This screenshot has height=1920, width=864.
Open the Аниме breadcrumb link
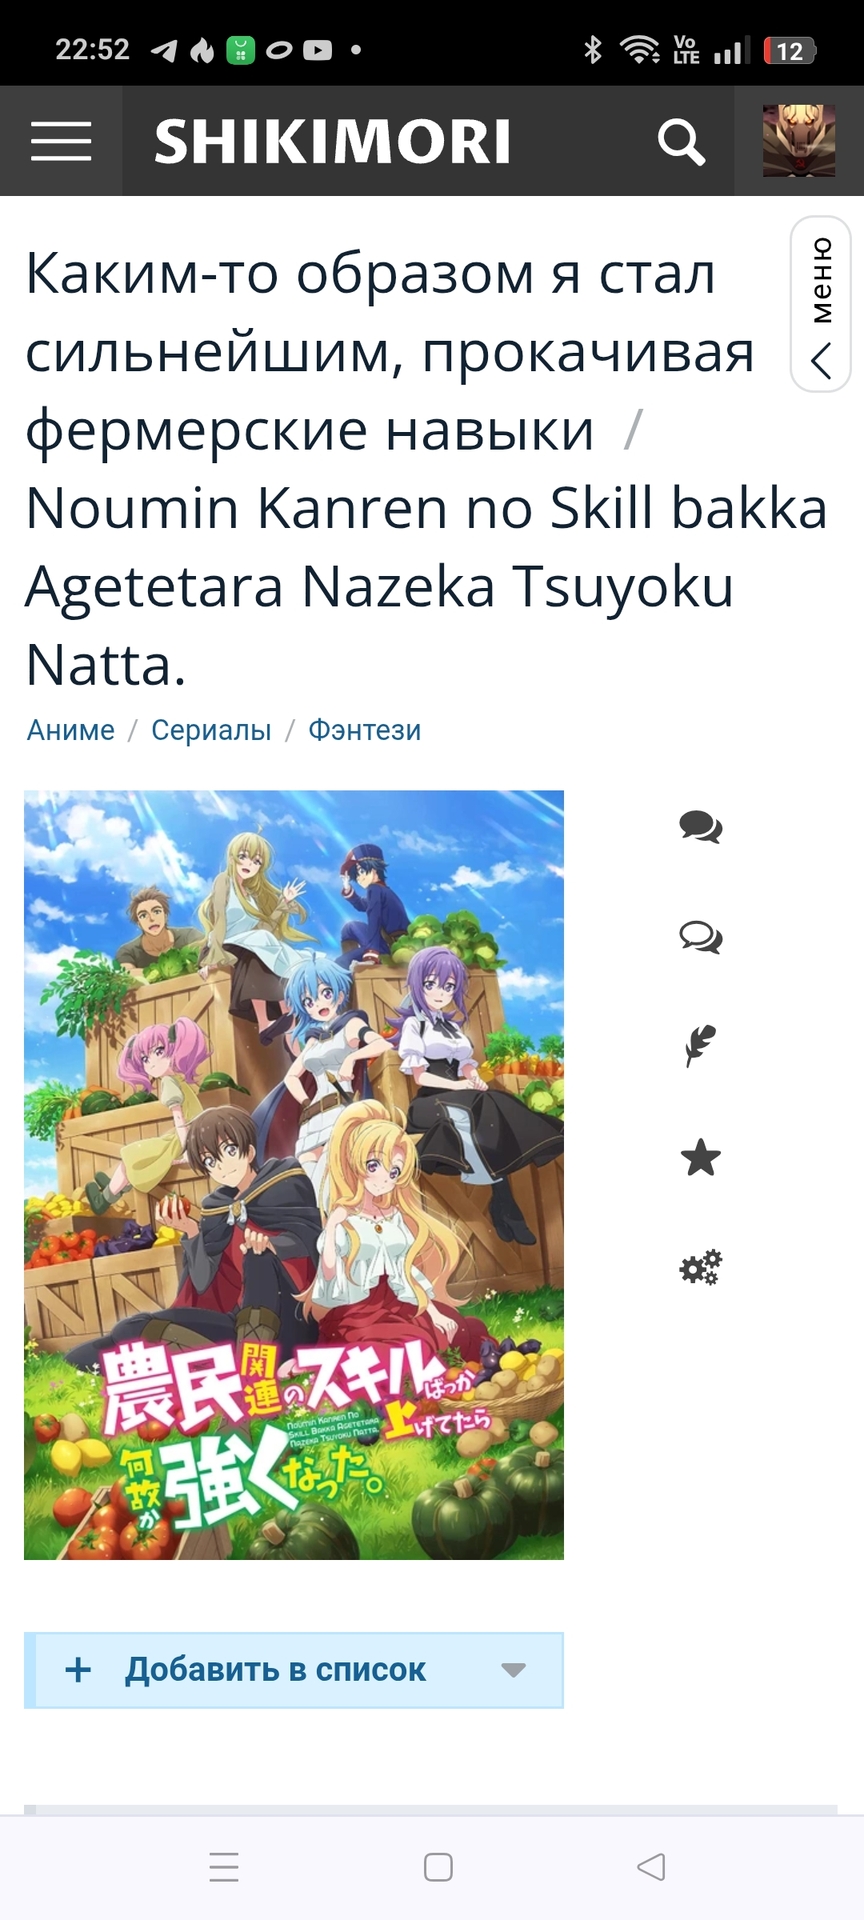pos(71,730)
